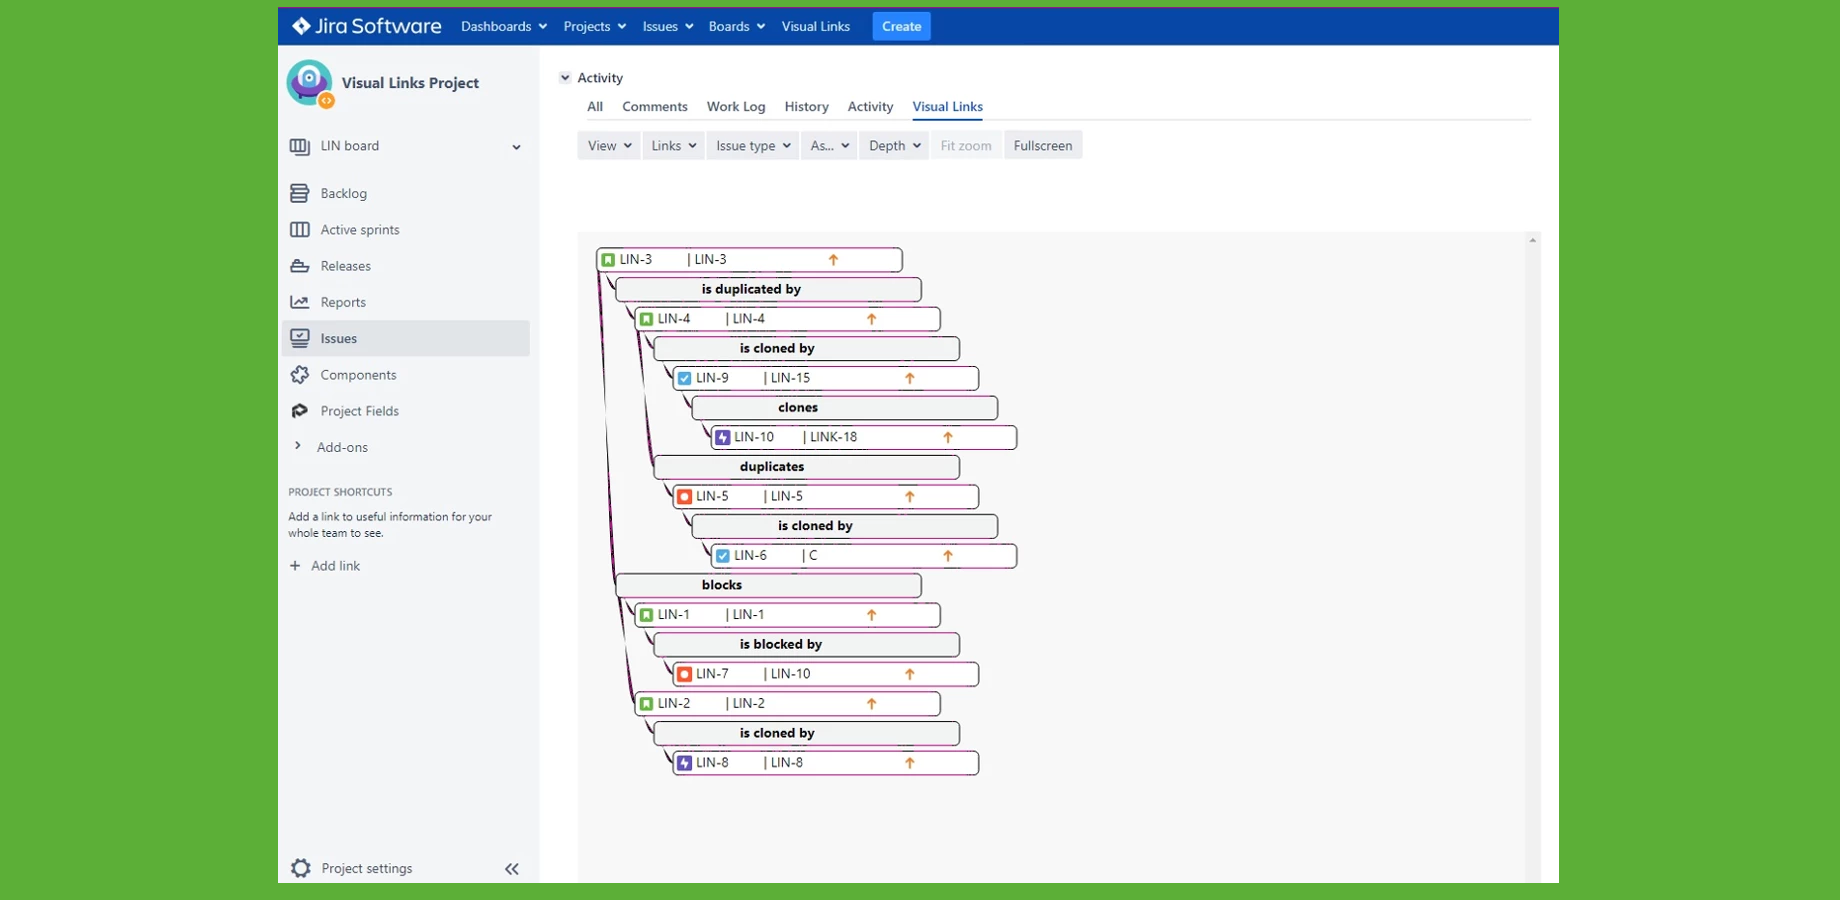Viewport: 1840px width, 900px height.
Task: Click the LIN-5 bug type icon
Action: [x=684, y=496]
